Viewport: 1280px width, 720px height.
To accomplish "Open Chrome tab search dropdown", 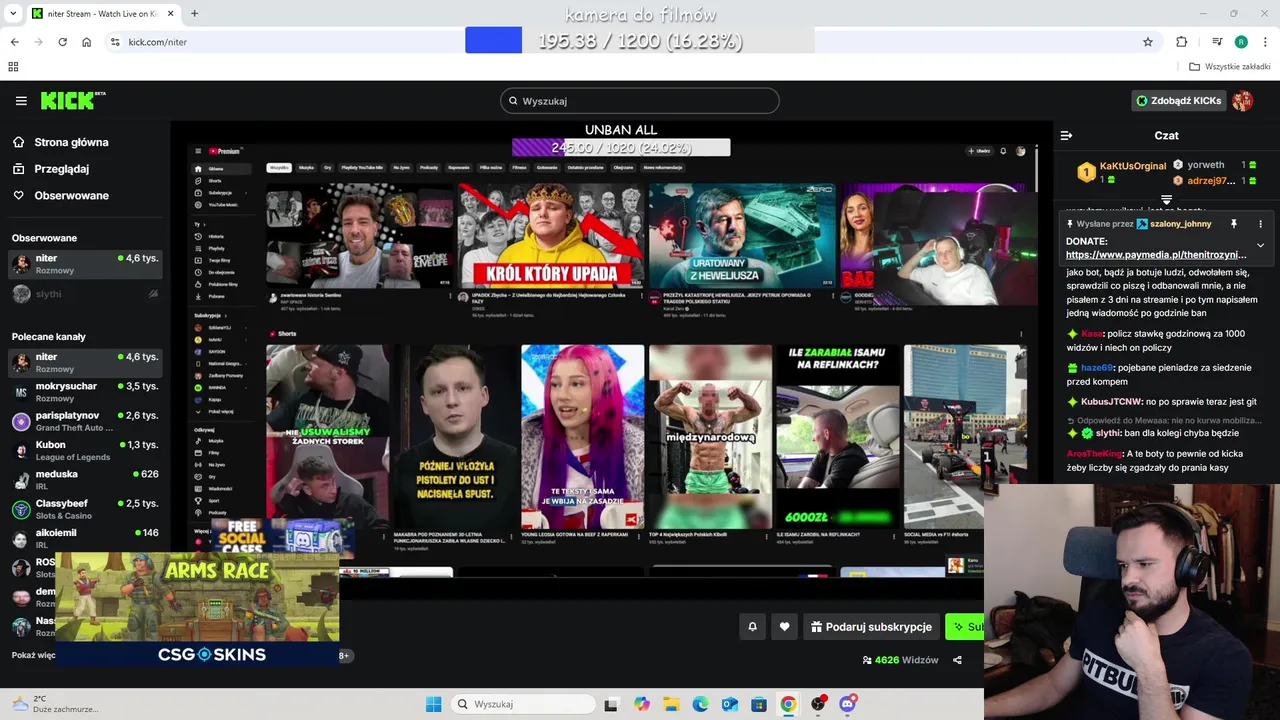I will 13,13.
